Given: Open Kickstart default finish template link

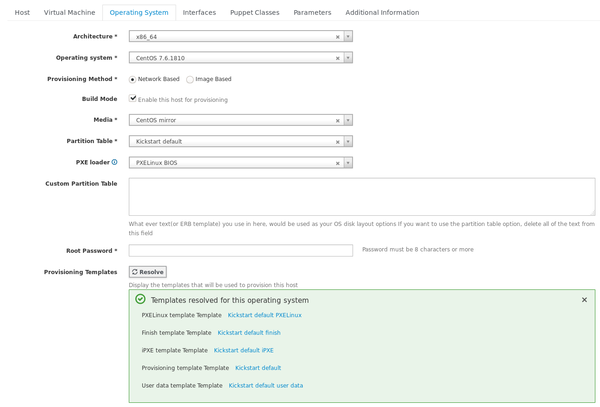Looking at the screenshot, I should tap(249, 333).
